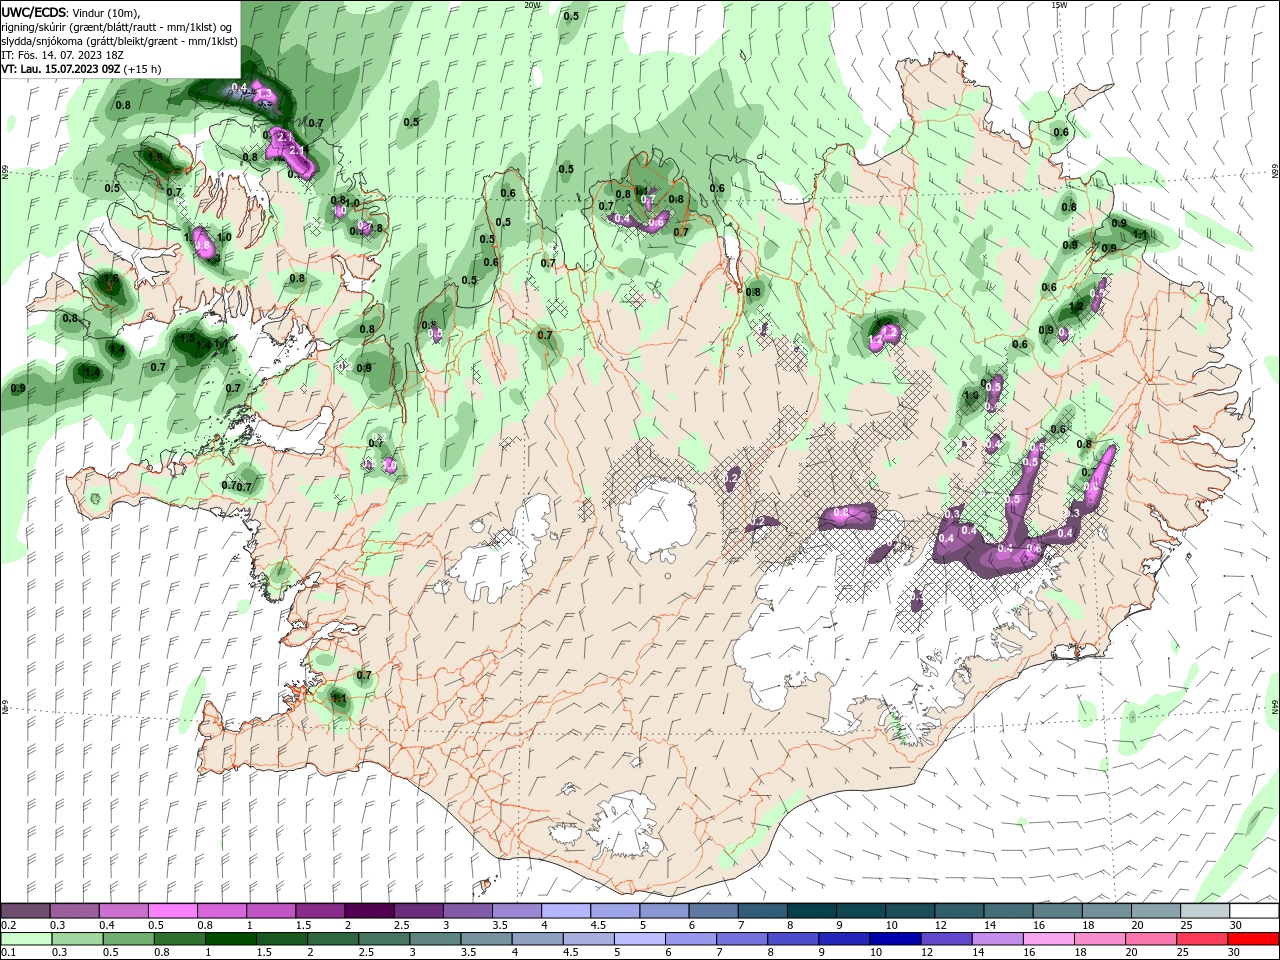1280x960 pixels.
Task: Click the pale gray 25 swatch in the upper legend row
Action: pyautogui.click(x=1205, y=911)
